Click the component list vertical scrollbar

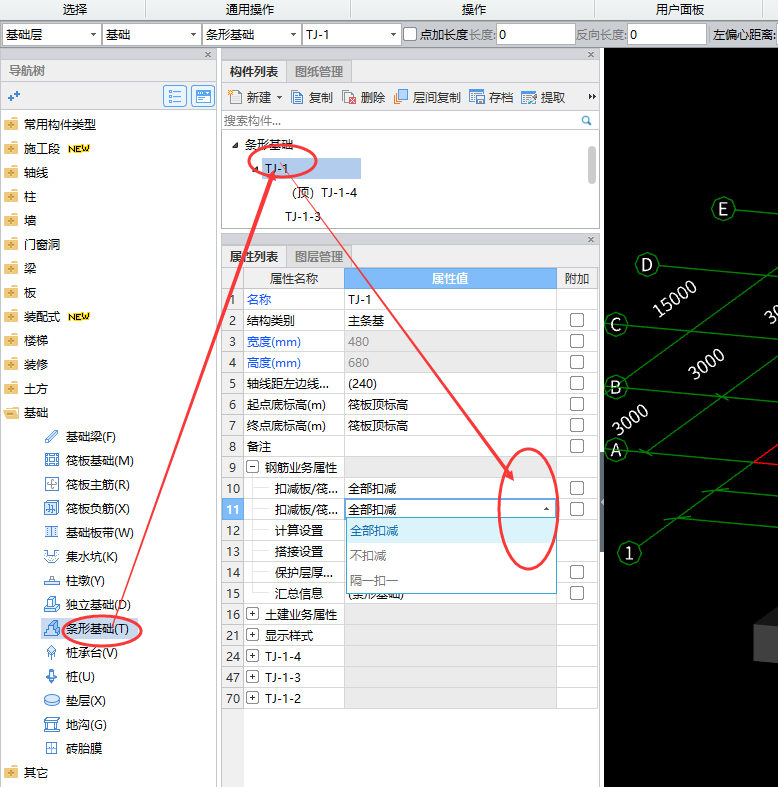[592, 165]
